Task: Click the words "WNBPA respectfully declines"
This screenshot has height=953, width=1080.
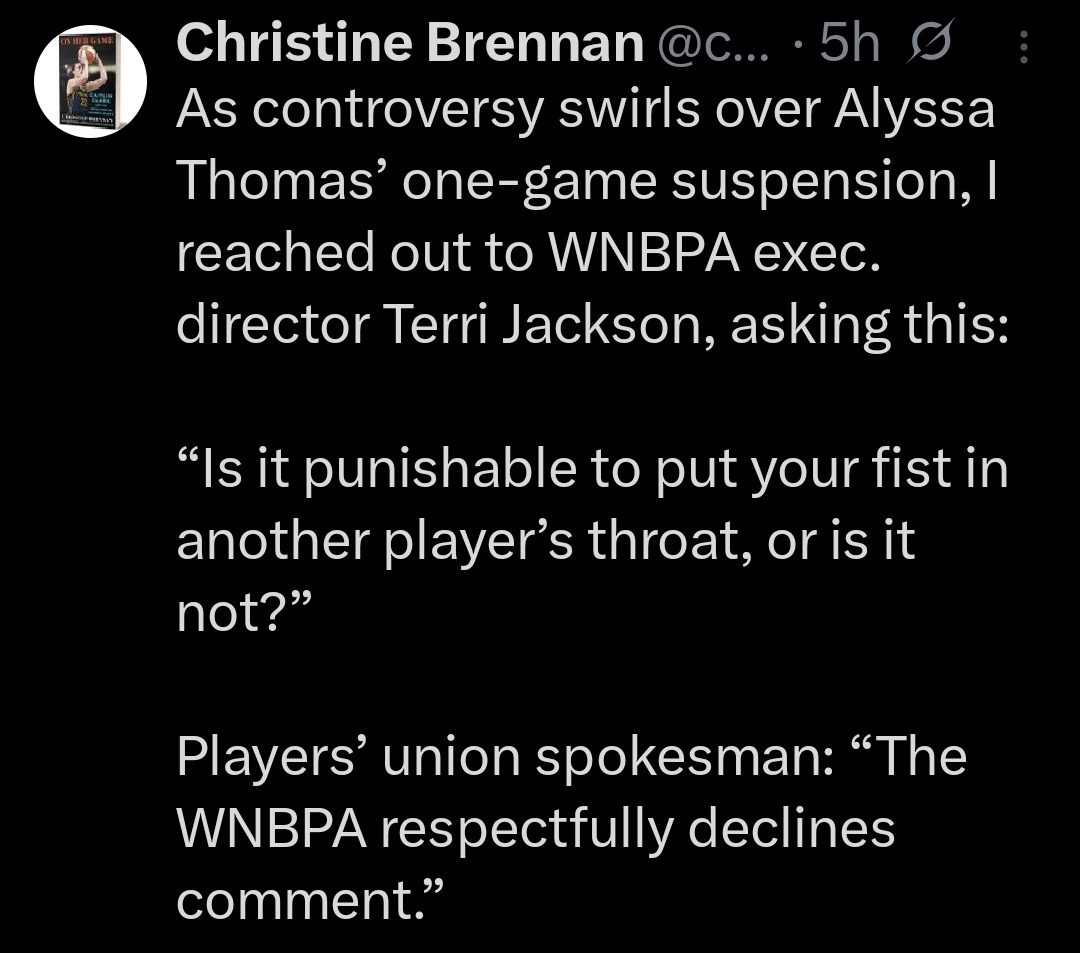Action: [x=535, y=828]
